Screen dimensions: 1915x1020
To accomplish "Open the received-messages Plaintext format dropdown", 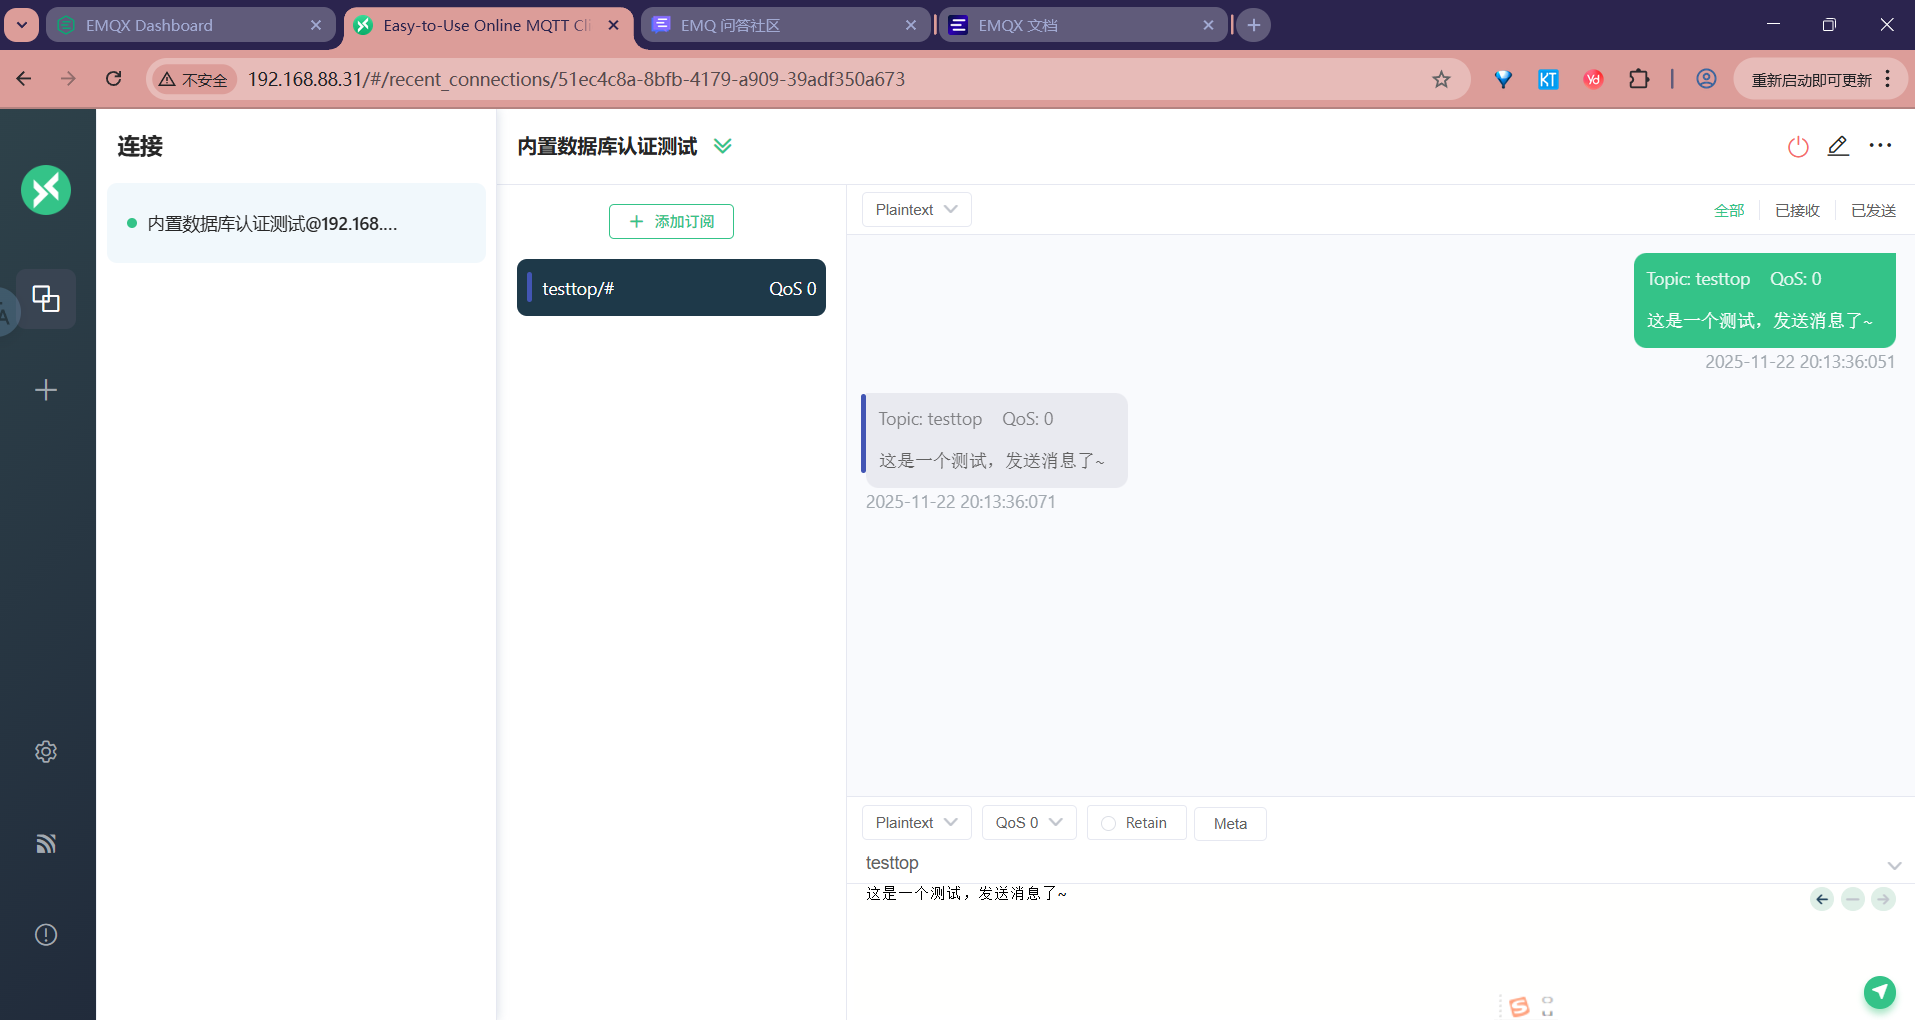I will coord(916,210).
